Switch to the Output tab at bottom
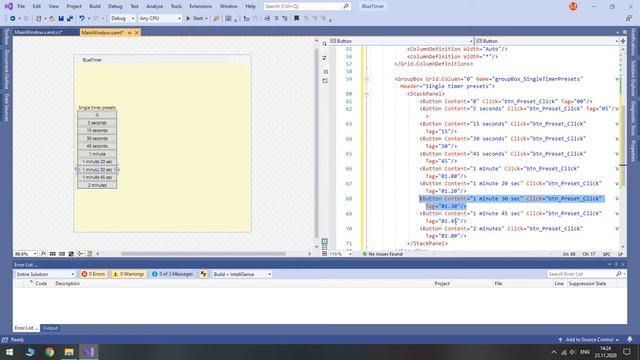Image resolution: width=640 pixels, height=360 pixels. point(50,328)
